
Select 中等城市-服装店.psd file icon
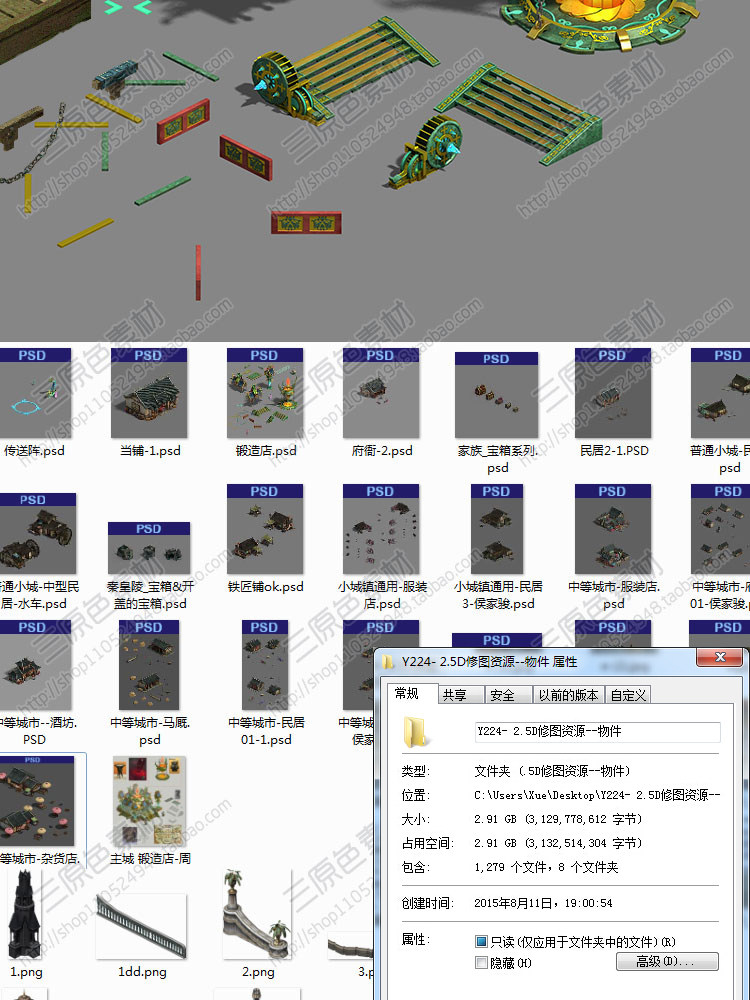pyautogui.click(x=613, y=529)
